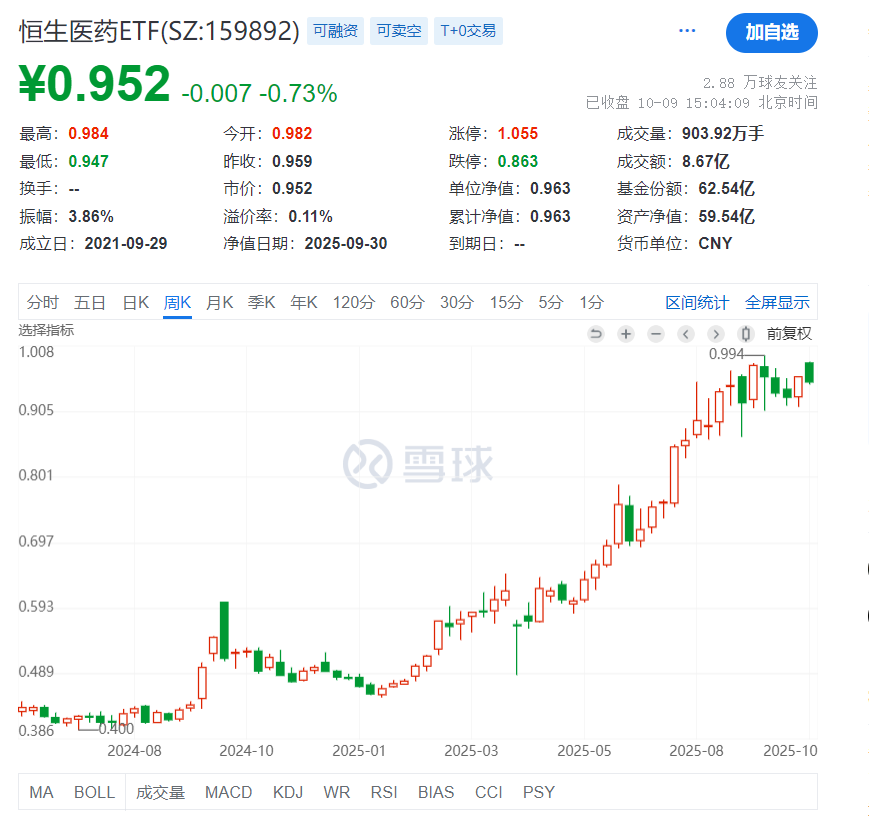The image size is (869, 826).
Task: Select the PSY indicator
Action: (x=539, y=792)
